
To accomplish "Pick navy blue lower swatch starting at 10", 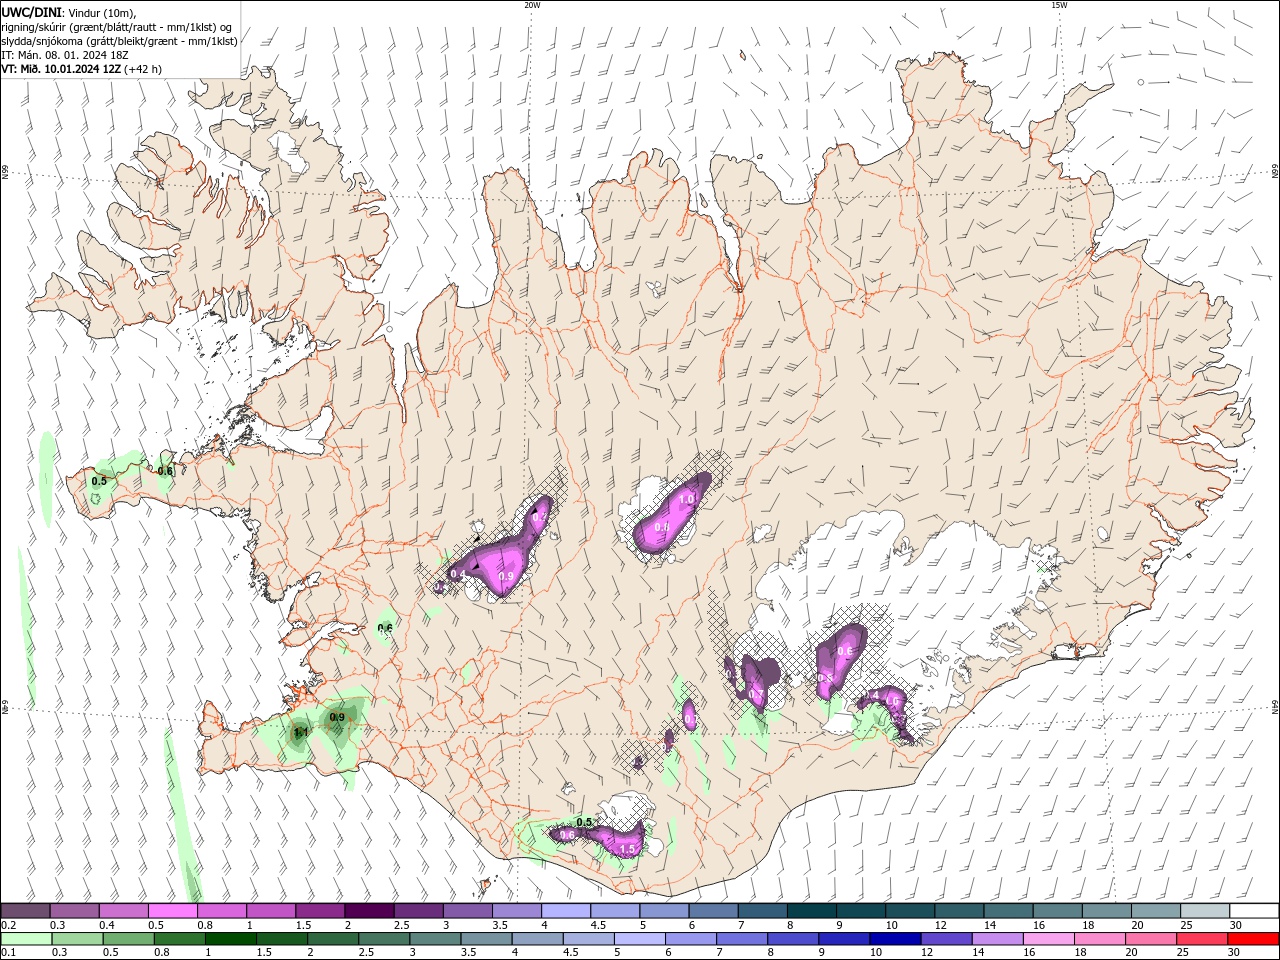I will (x=895, y=939).
